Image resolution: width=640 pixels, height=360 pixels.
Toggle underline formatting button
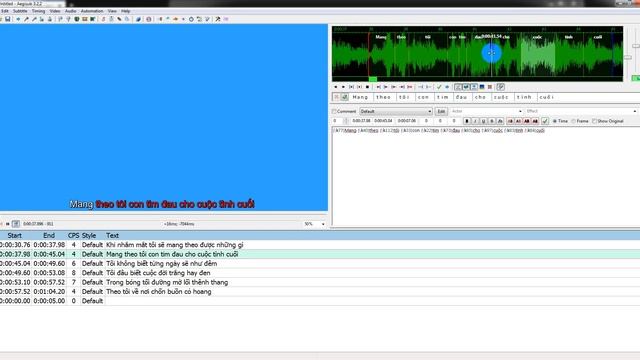[483, 121]
